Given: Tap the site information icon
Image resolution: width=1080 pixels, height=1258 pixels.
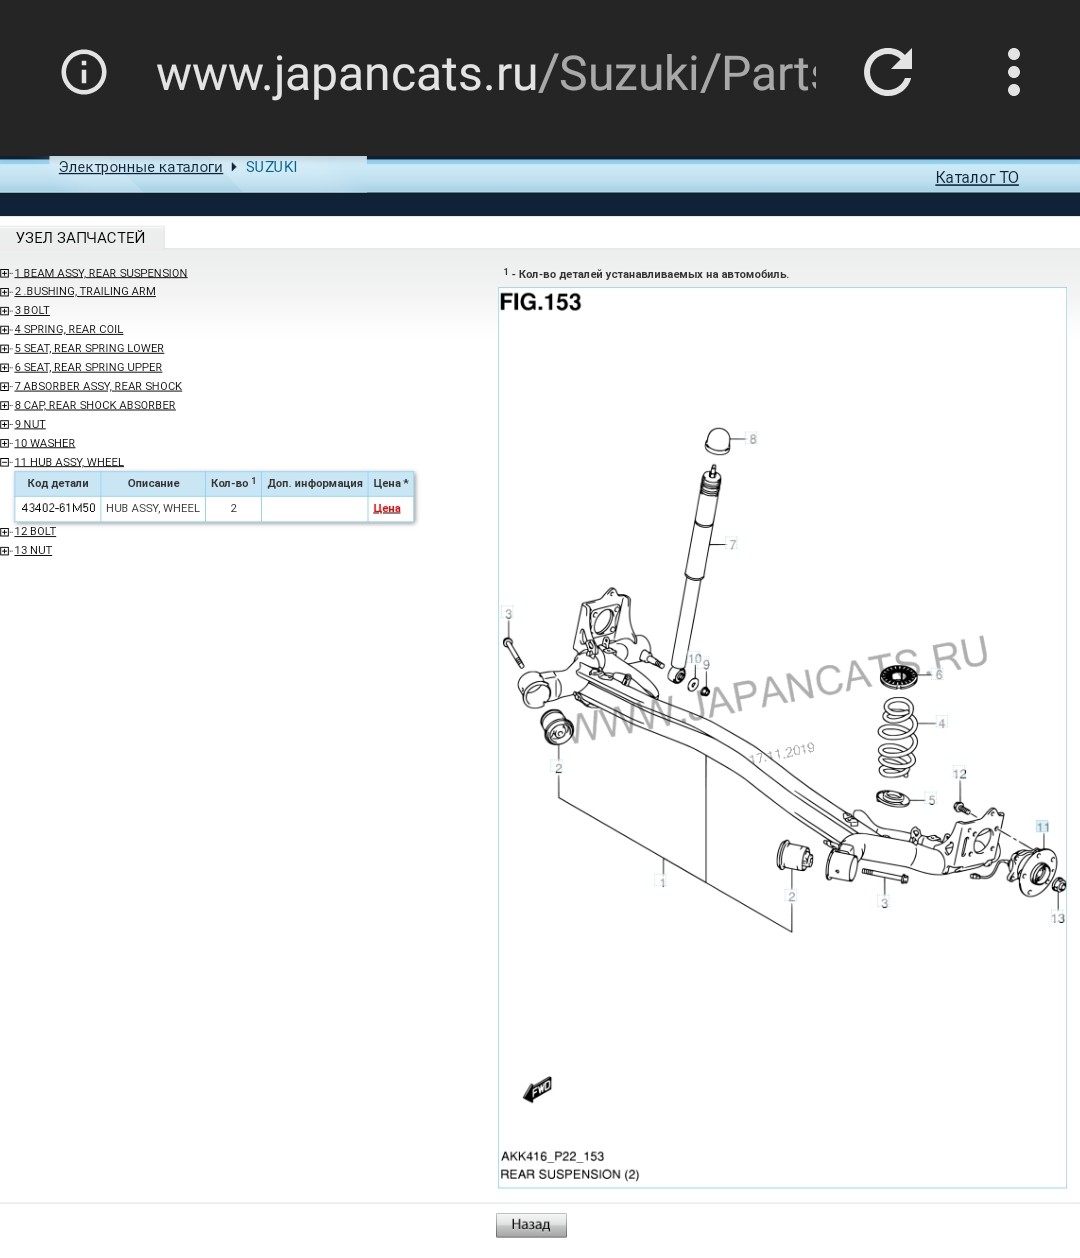Looking at the screenshot, I should (84, 72).
